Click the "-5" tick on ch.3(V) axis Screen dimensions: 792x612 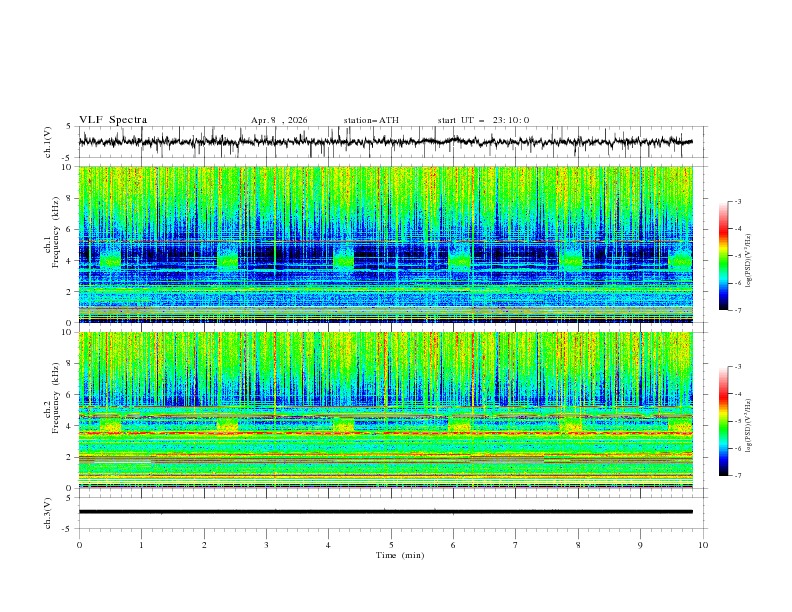coord(67,529)
